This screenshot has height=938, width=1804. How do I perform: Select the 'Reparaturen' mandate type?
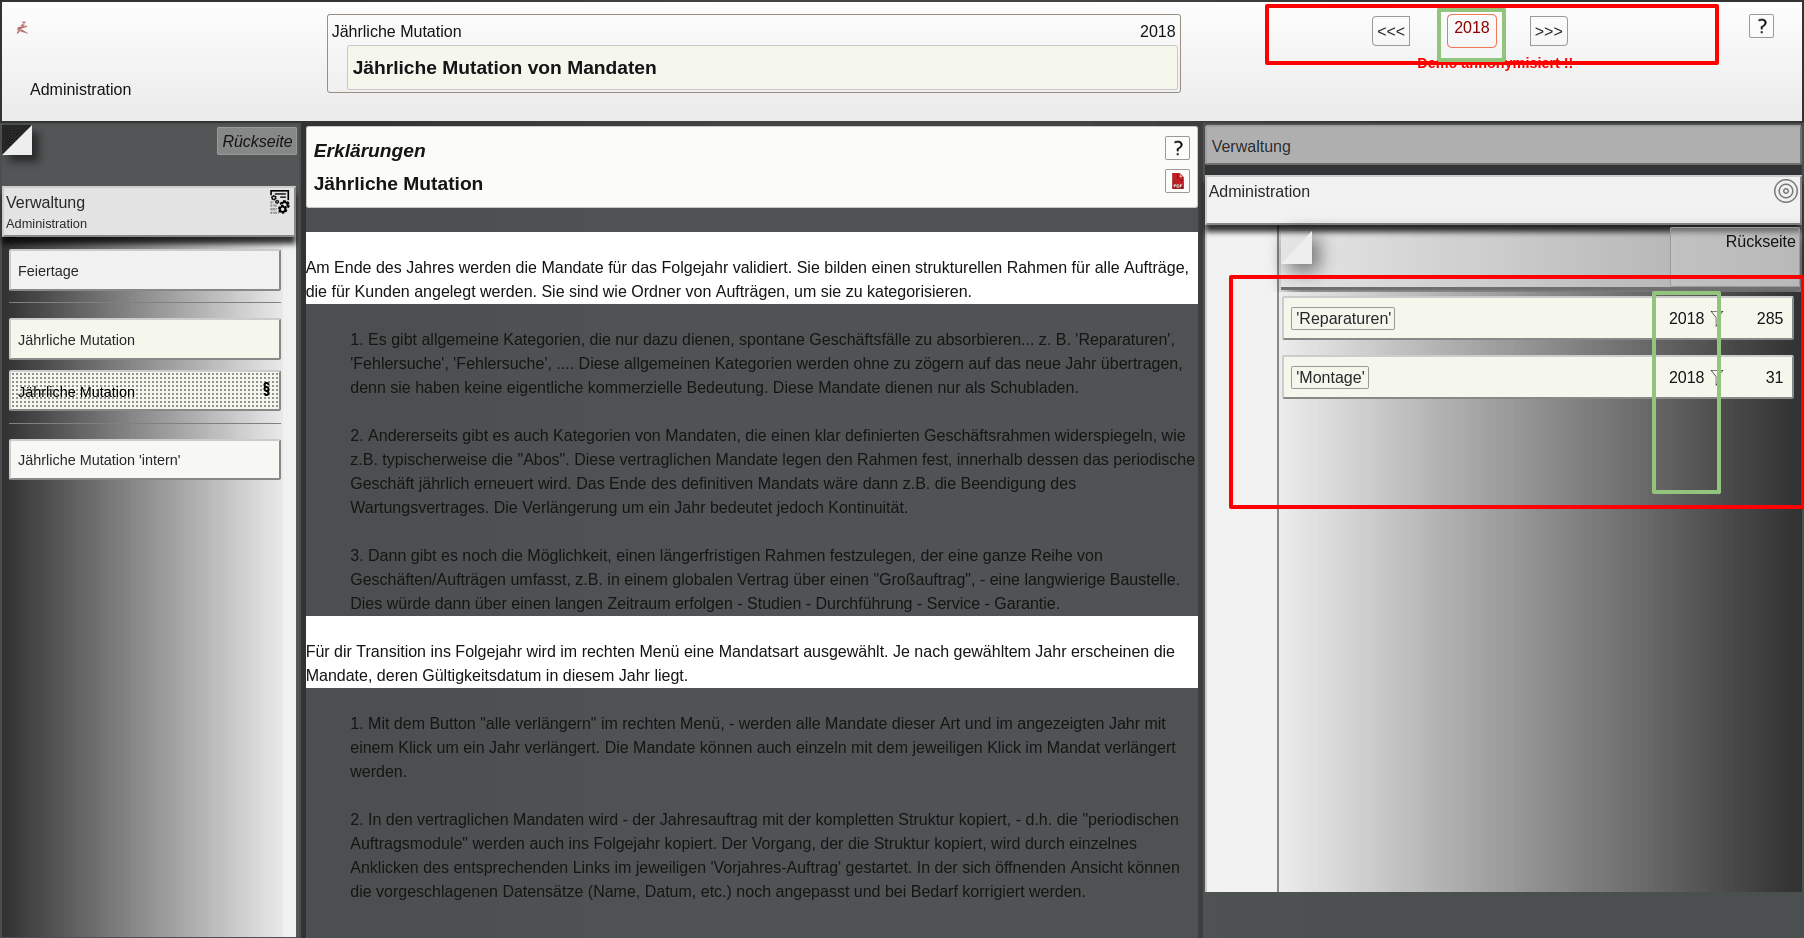(x=1343, y=318)
